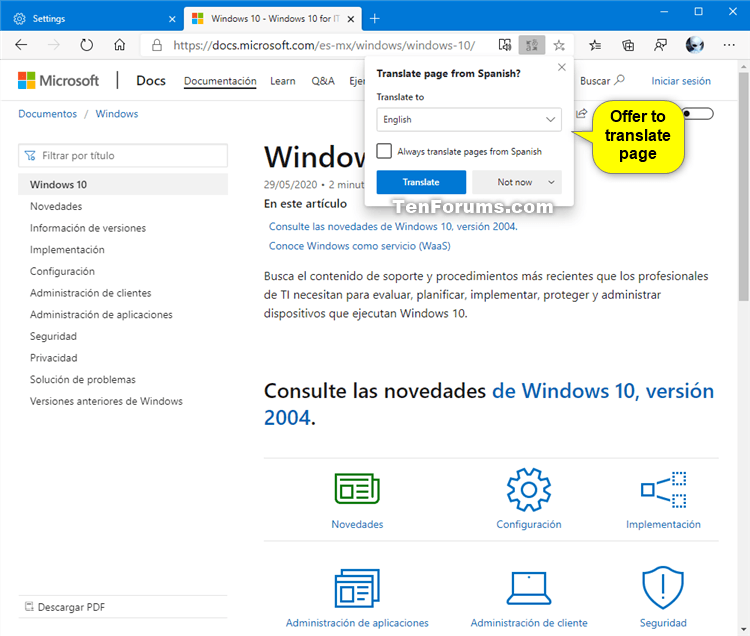Select Solución de problemas in sidebar
The height and width of the screenshot is (636, 750).
point(83,379)
